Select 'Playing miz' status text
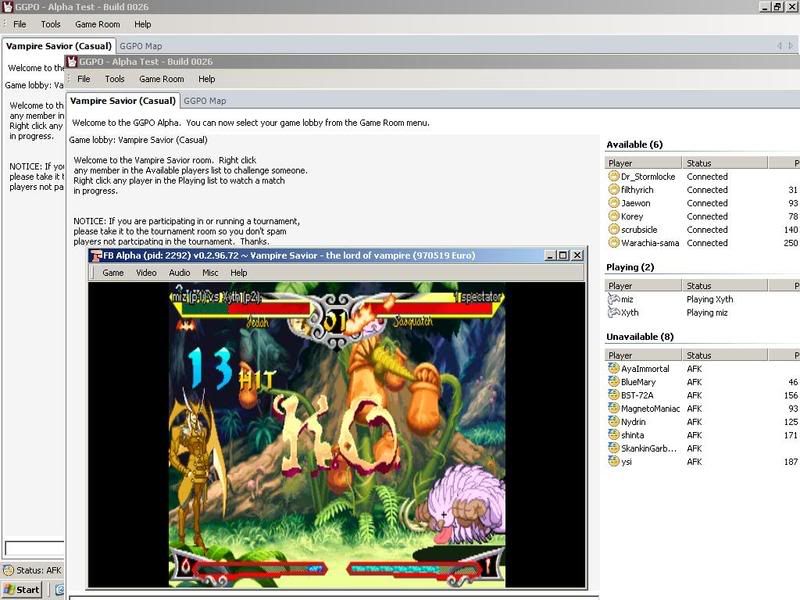 [707, 312]
